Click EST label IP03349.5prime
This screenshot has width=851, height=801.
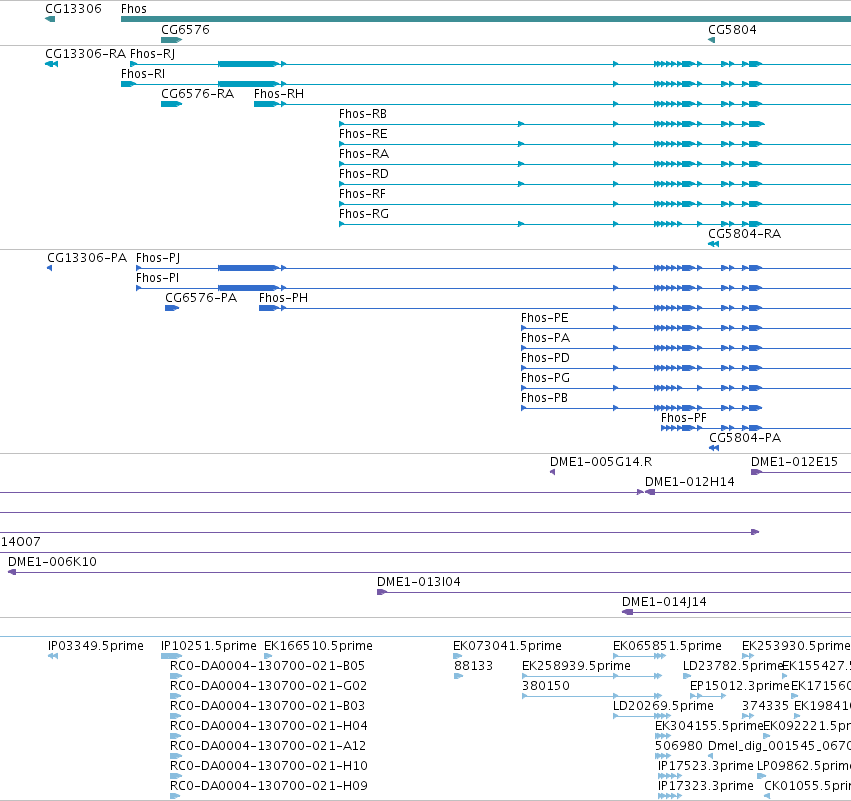(x=96, y=646)
